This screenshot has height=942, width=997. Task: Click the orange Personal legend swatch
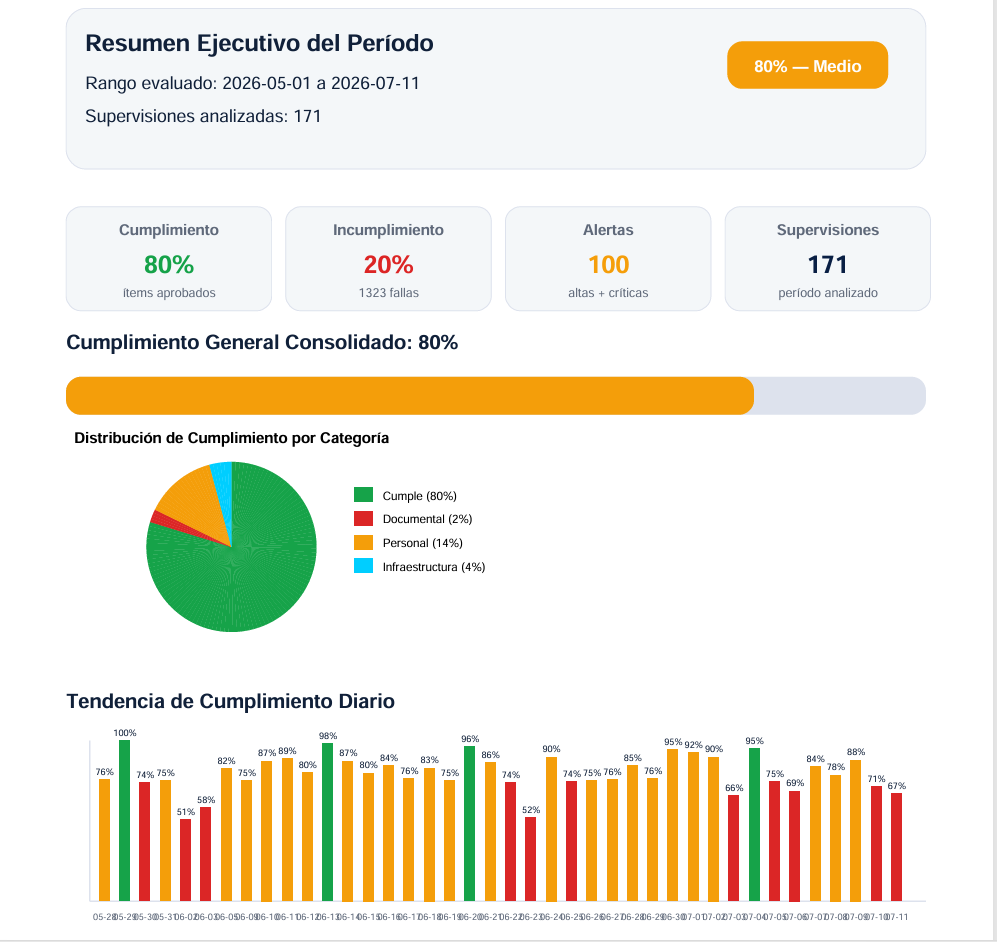[363, 542]
